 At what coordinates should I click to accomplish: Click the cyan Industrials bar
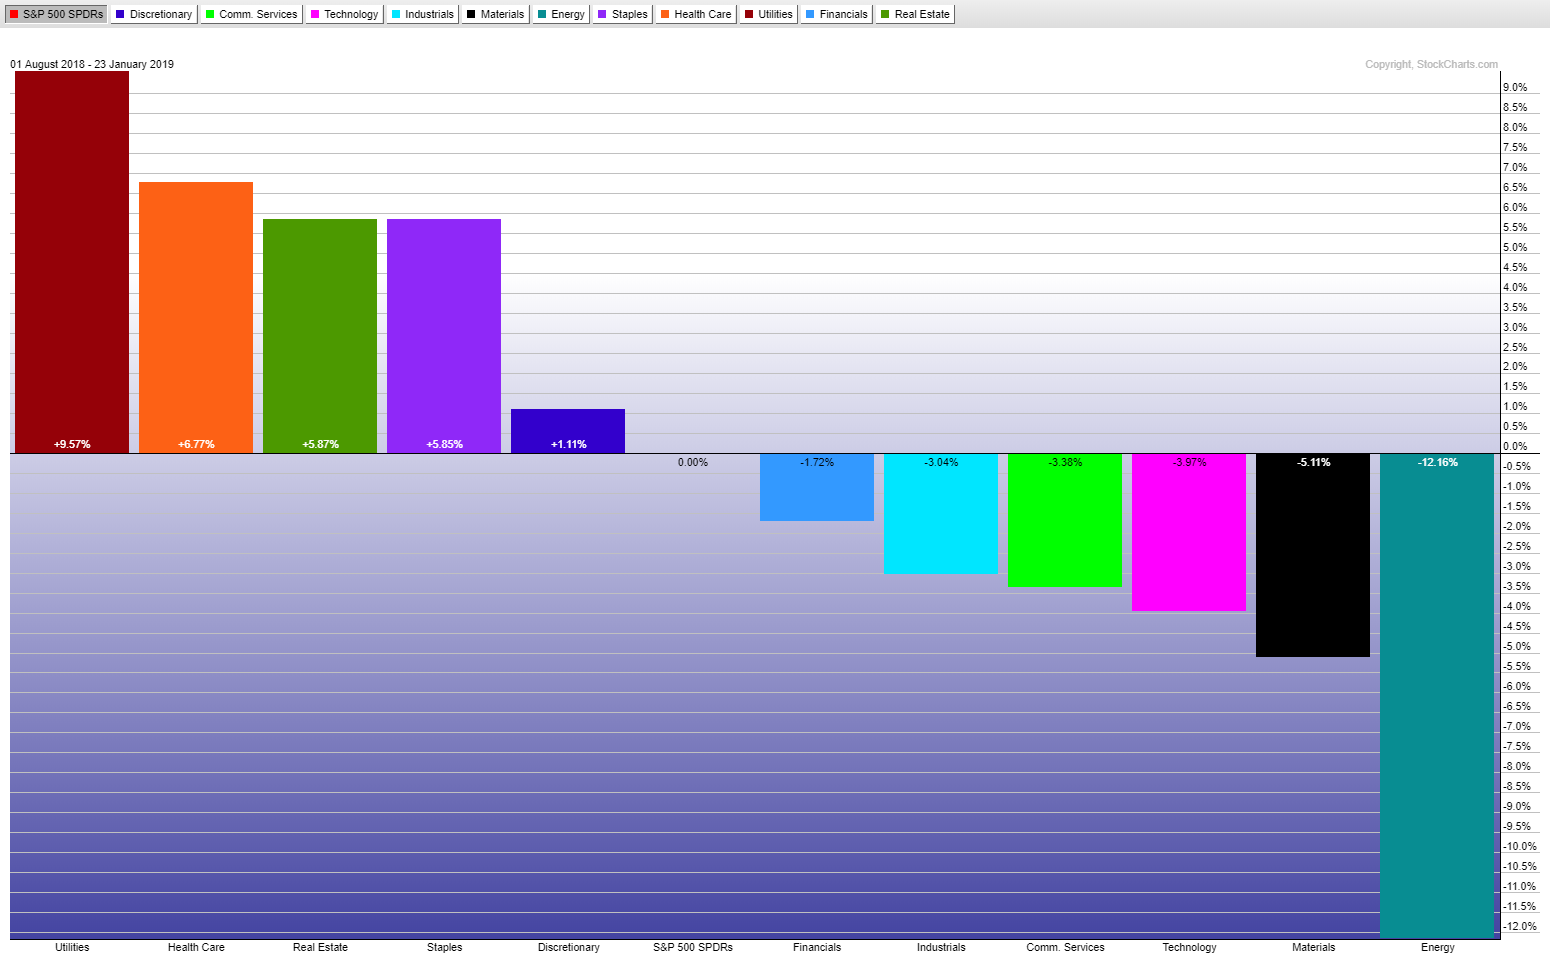(x=941, y=514)
